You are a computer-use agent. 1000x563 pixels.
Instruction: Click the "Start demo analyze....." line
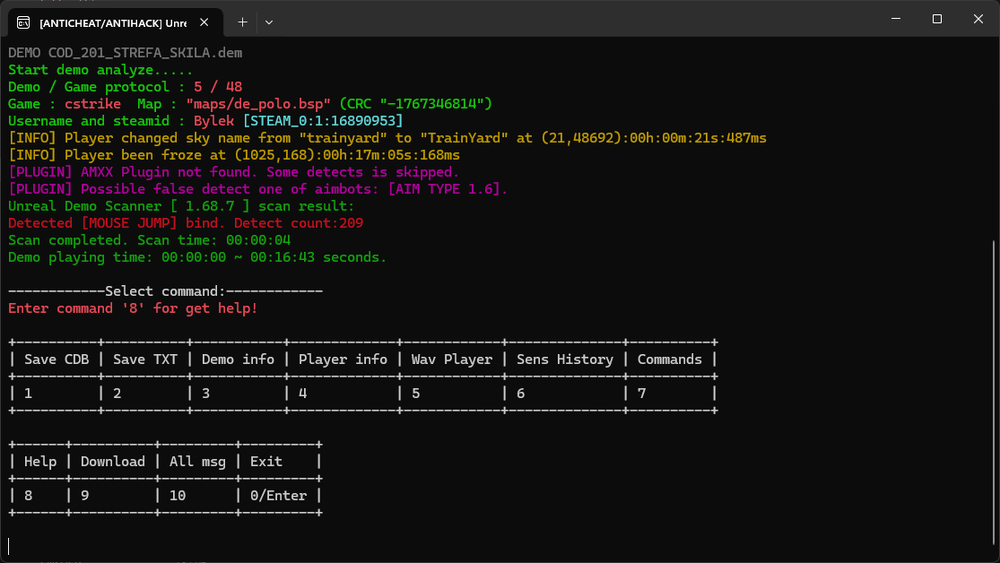[100, 70]
